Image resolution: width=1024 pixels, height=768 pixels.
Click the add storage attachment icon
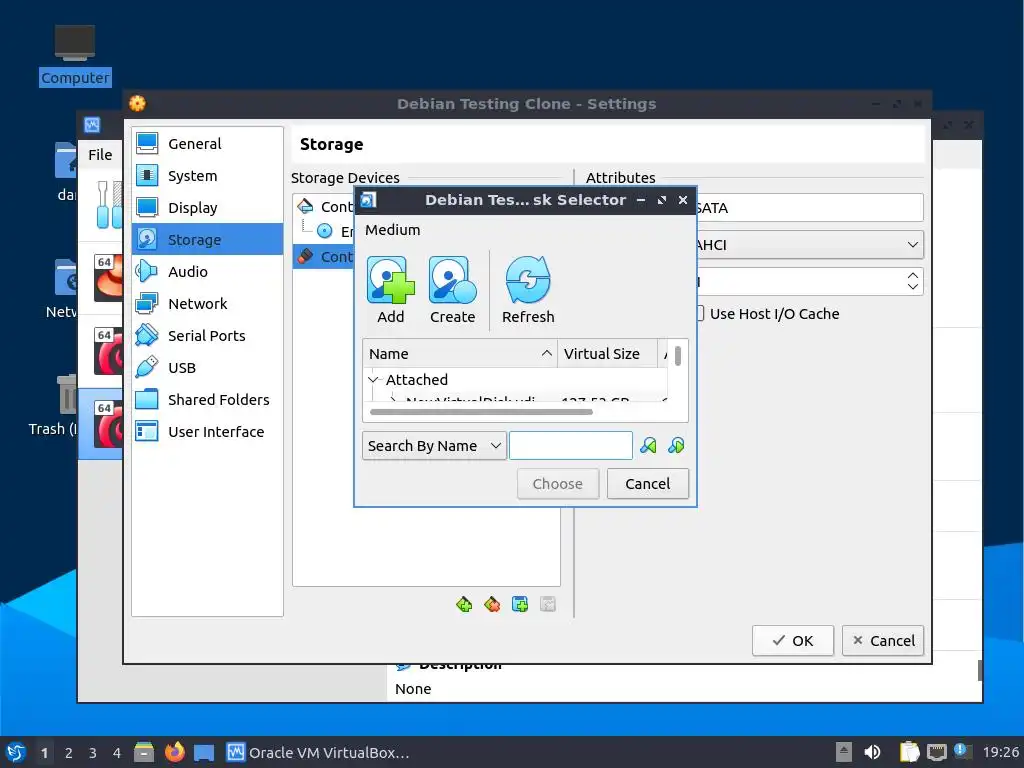[520, 605]
